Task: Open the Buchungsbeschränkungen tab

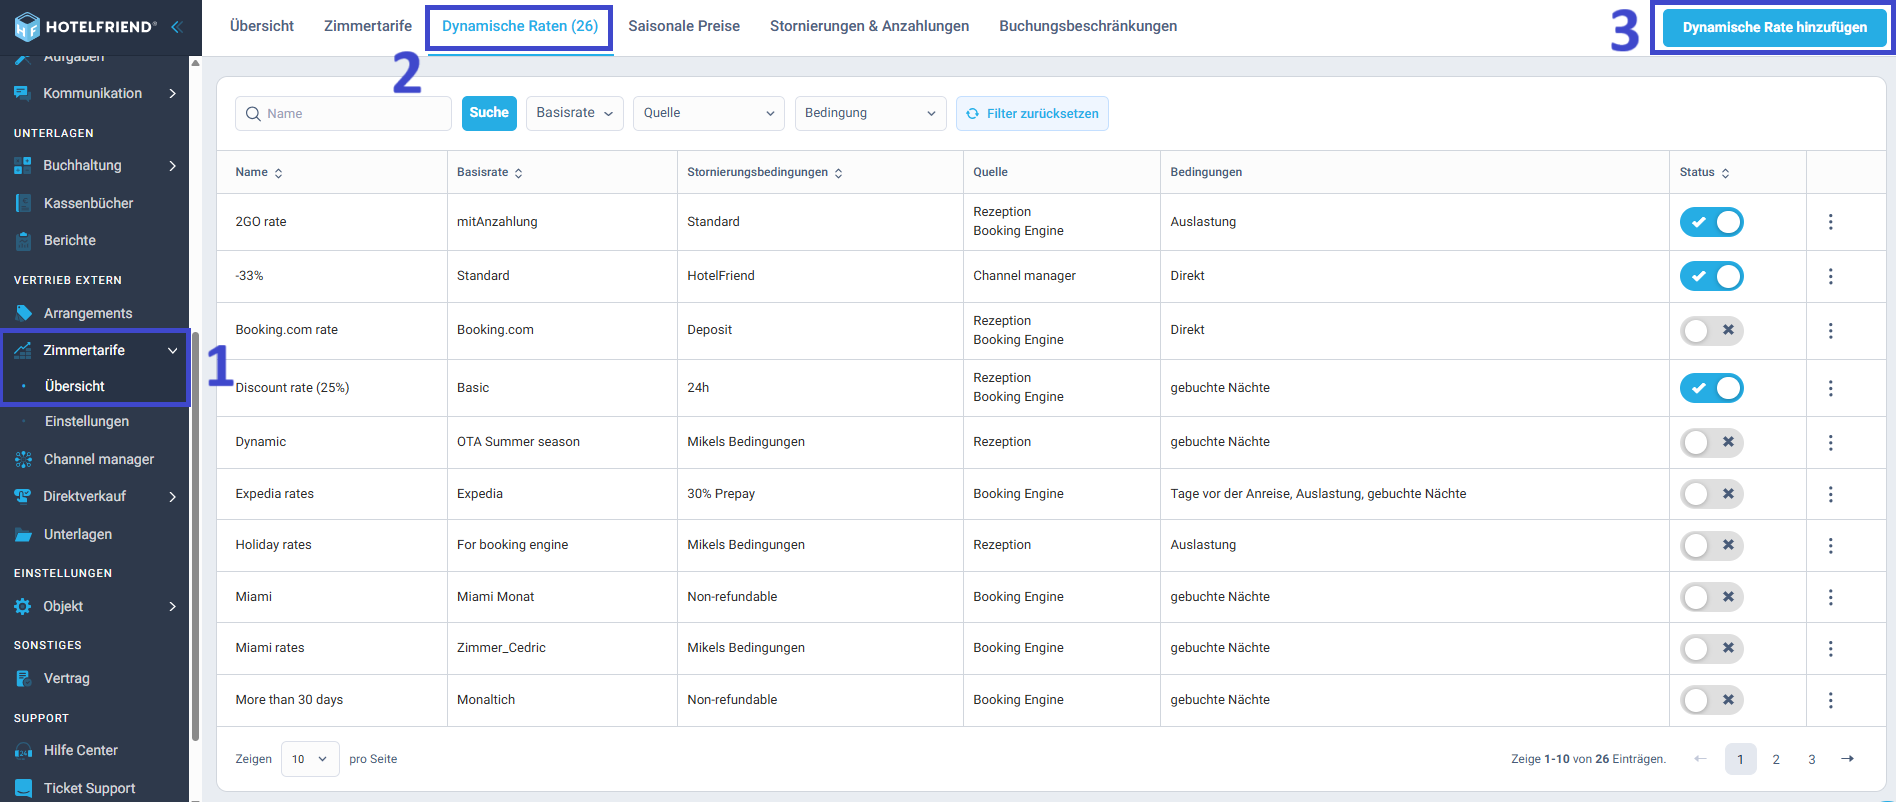Action: tap(1087, 26)
